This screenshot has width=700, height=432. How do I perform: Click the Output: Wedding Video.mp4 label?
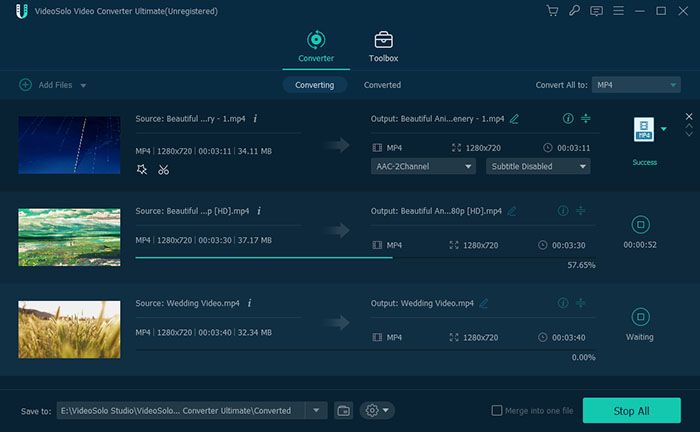click(422, 303)
